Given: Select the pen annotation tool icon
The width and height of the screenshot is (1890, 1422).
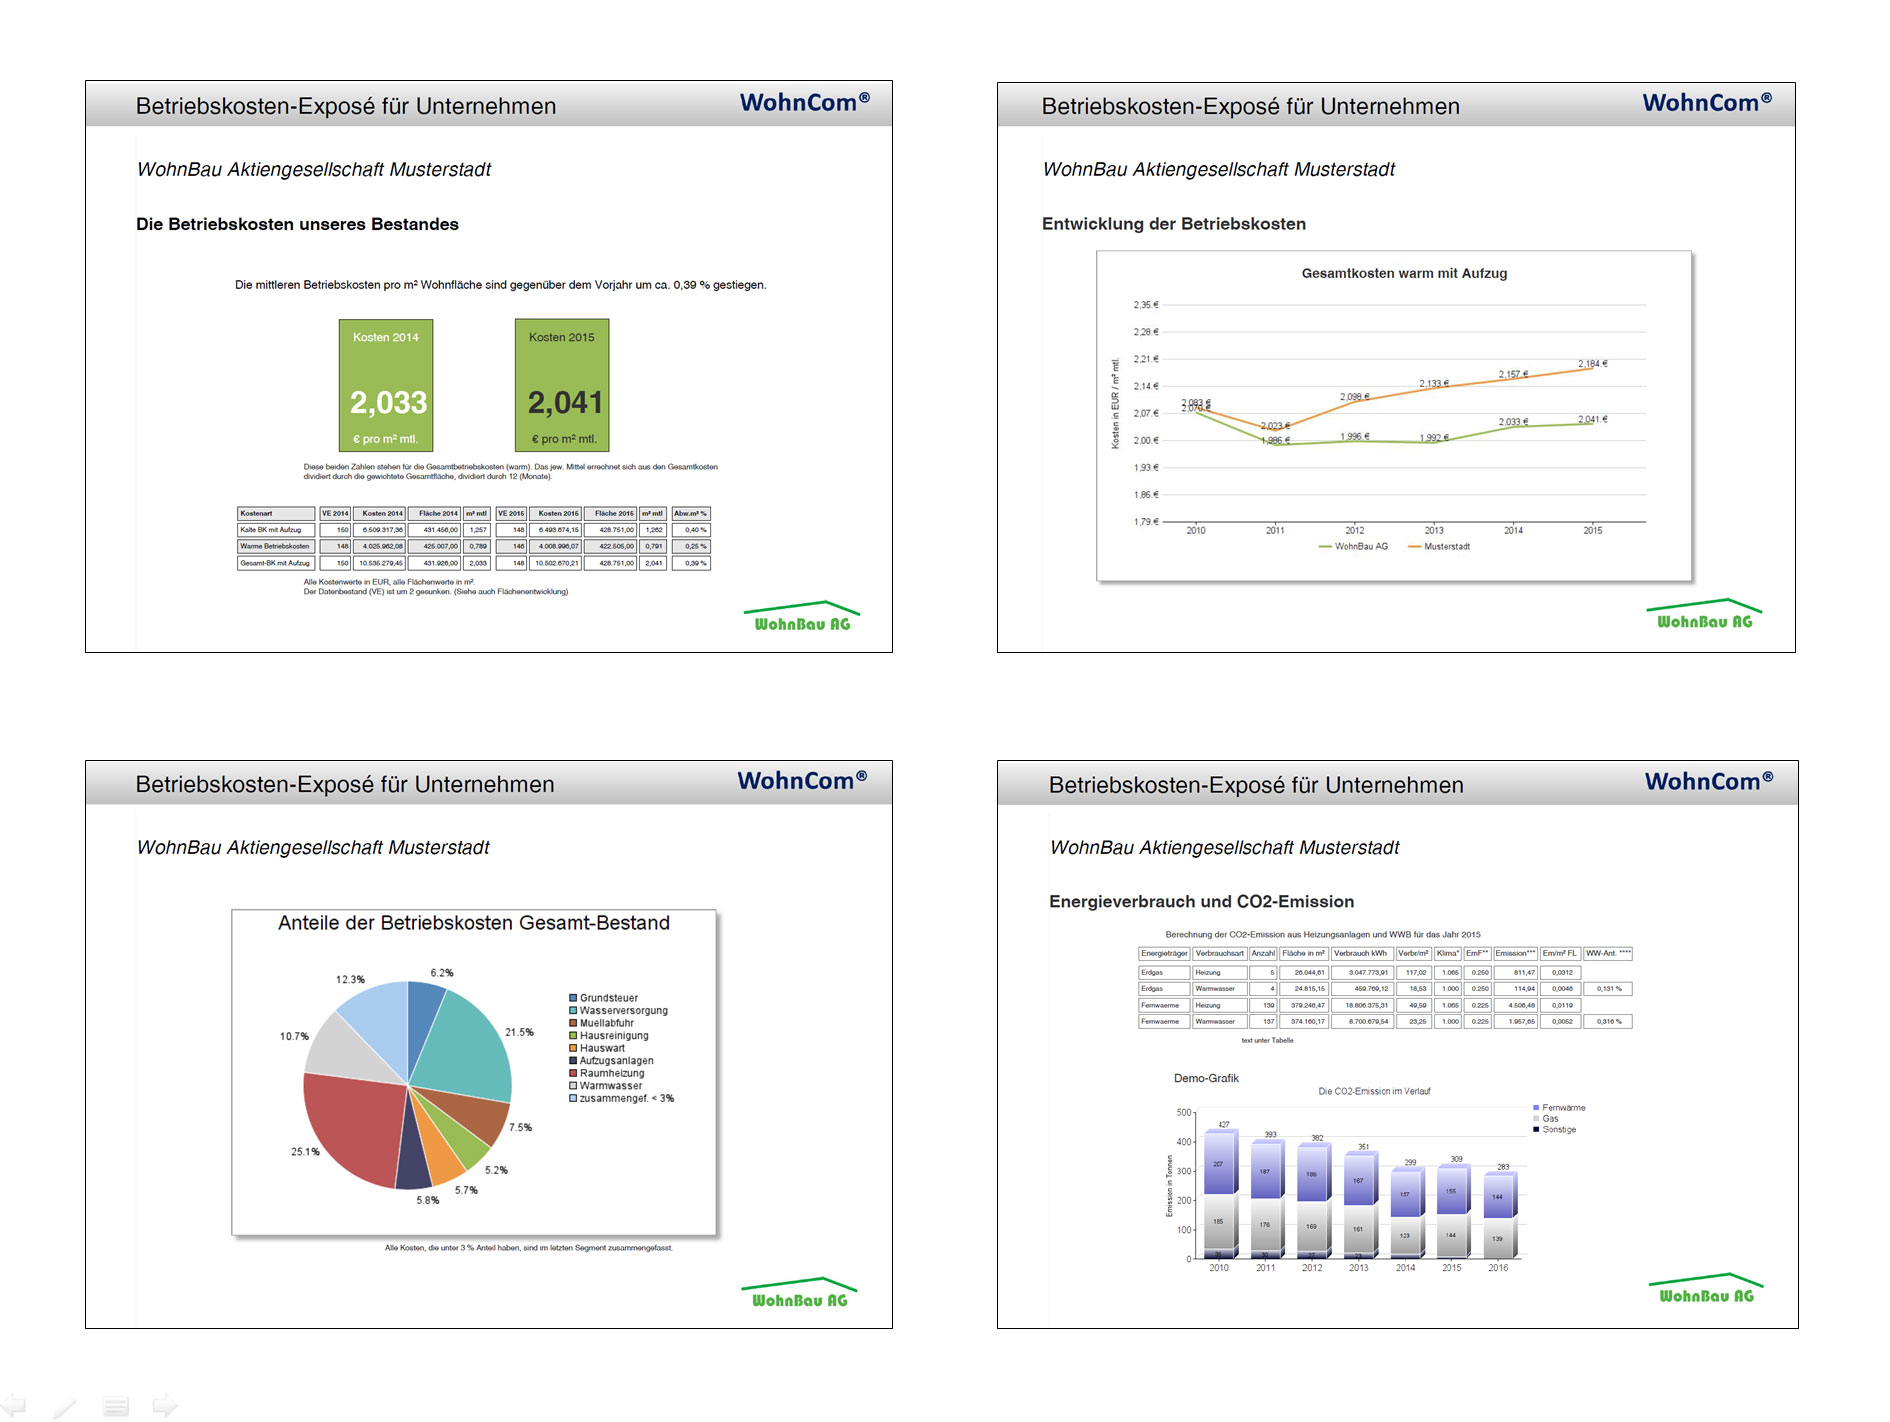Looking at the screenshot, I should click(65, 1407).
